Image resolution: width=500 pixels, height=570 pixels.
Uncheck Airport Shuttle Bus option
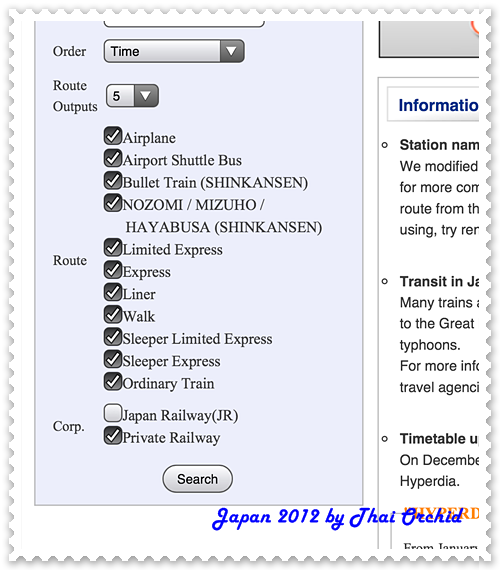tap(113, 158)
